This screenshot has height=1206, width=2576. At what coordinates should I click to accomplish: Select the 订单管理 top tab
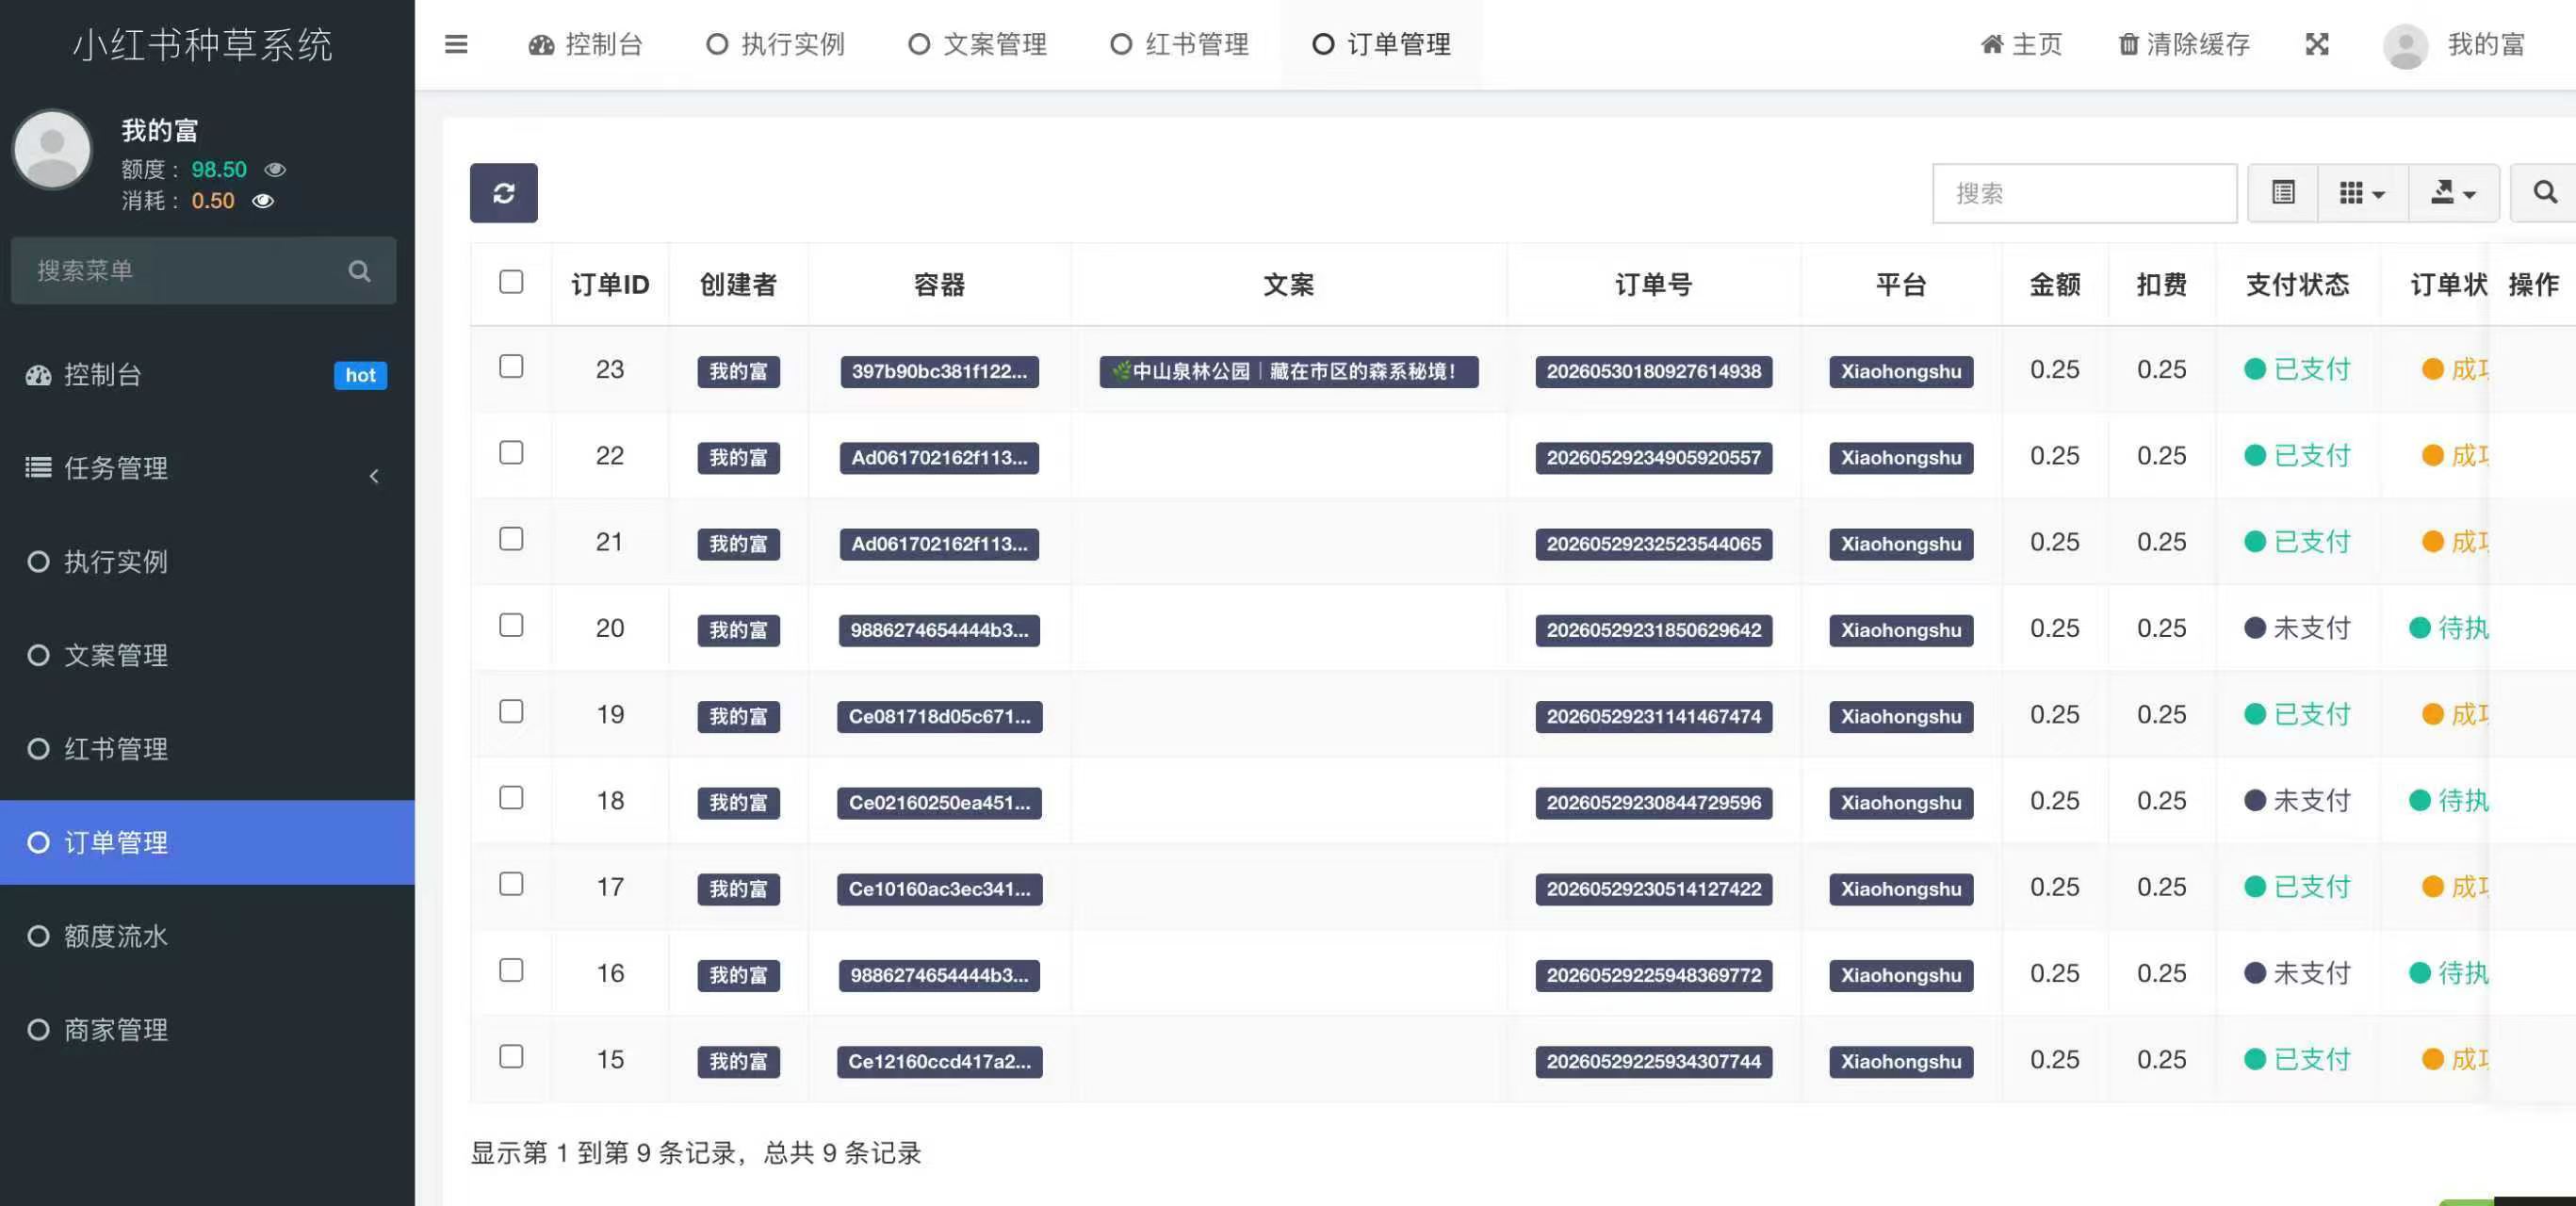point(1382,44)
